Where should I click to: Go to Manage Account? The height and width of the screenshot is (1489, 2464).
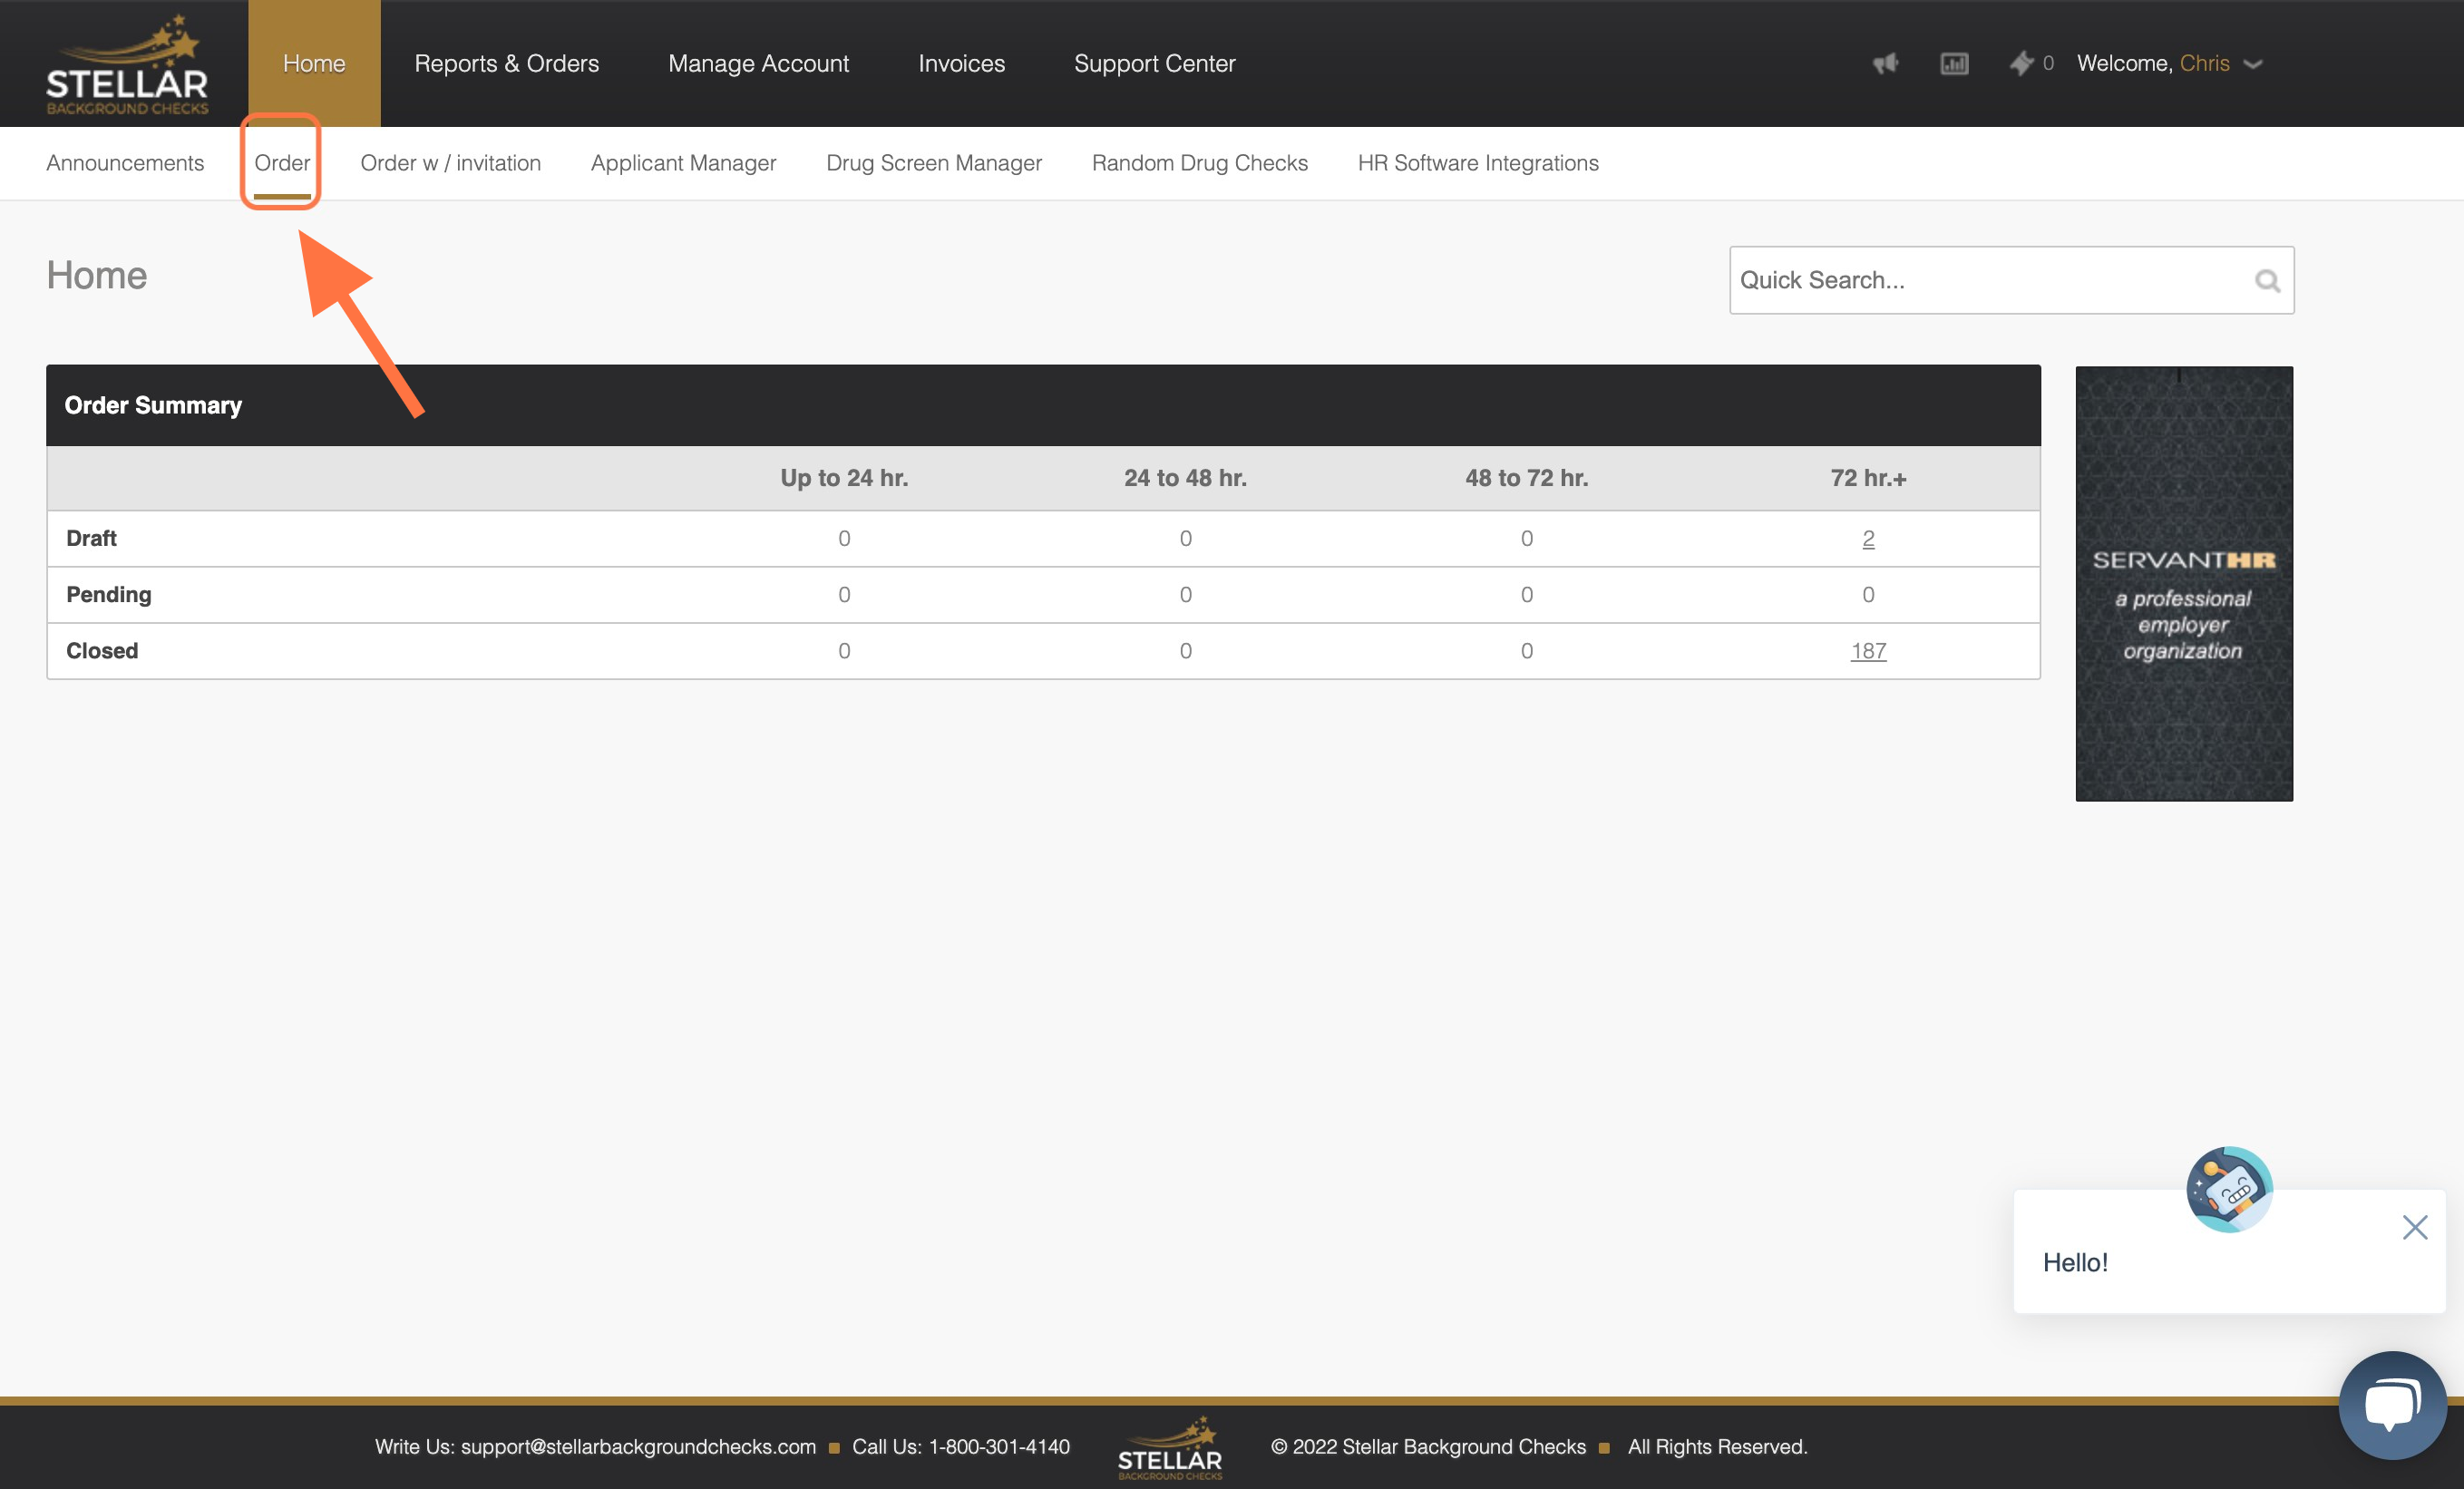click(758, 64)
